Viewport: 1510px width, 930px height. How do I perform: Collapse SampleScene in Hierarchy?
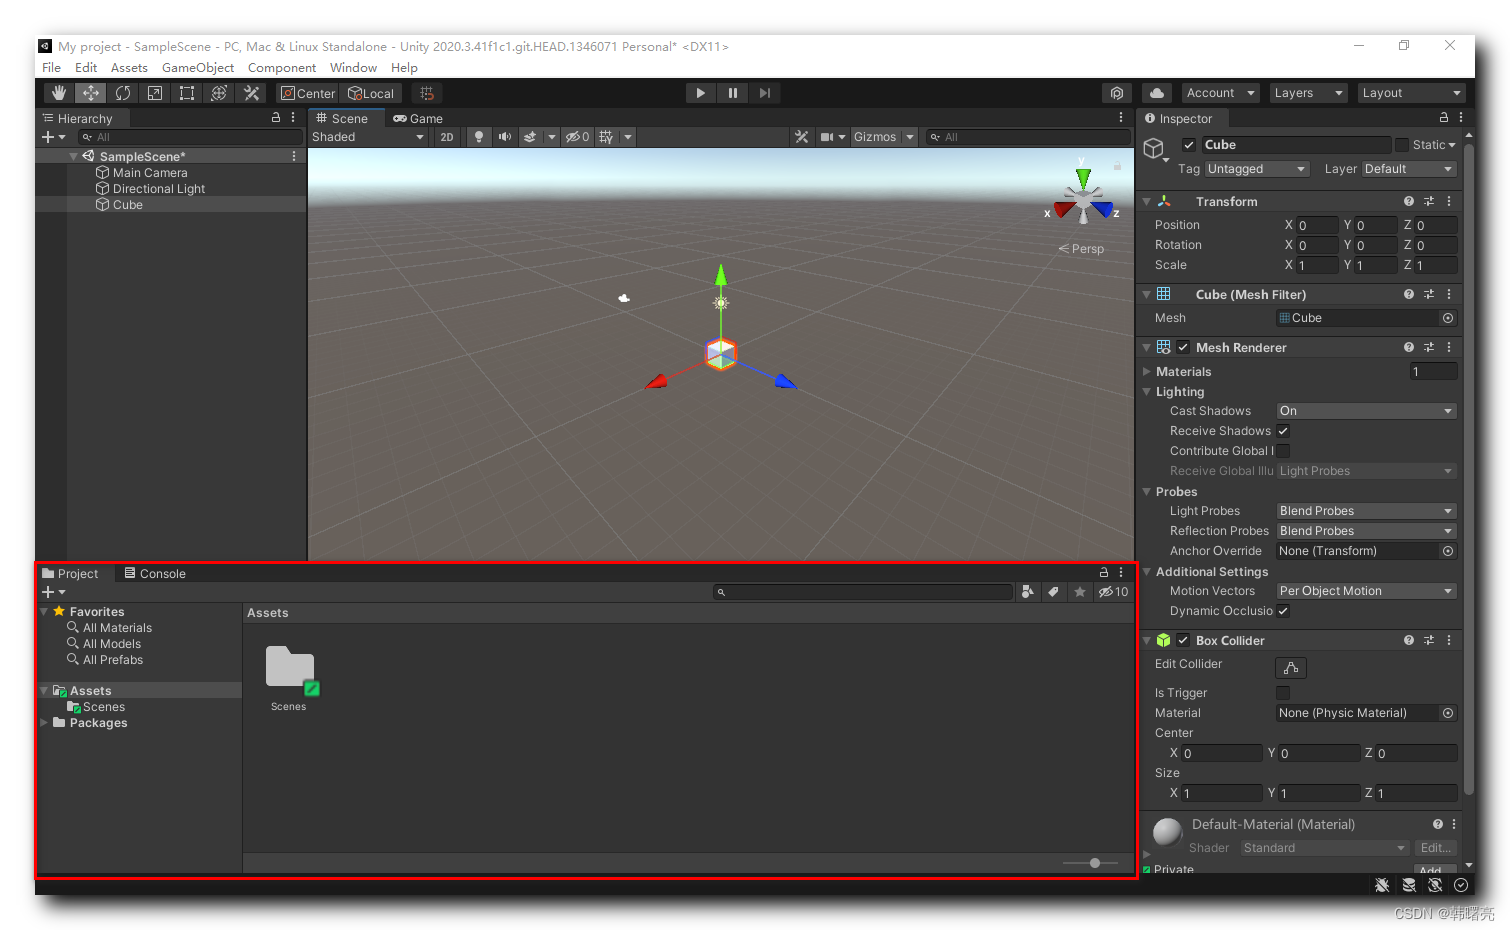[x=73, y=157]
